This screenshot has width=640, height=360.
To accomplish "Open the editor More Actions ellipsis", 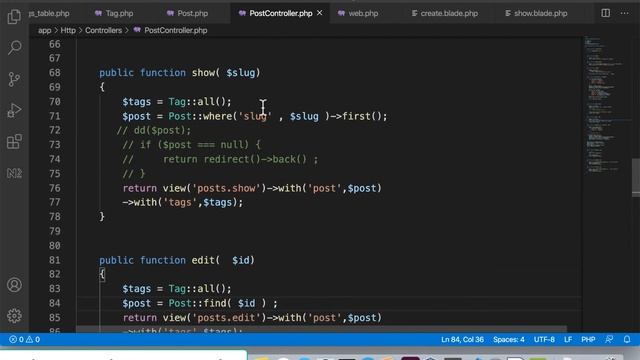I will [624, 13].
